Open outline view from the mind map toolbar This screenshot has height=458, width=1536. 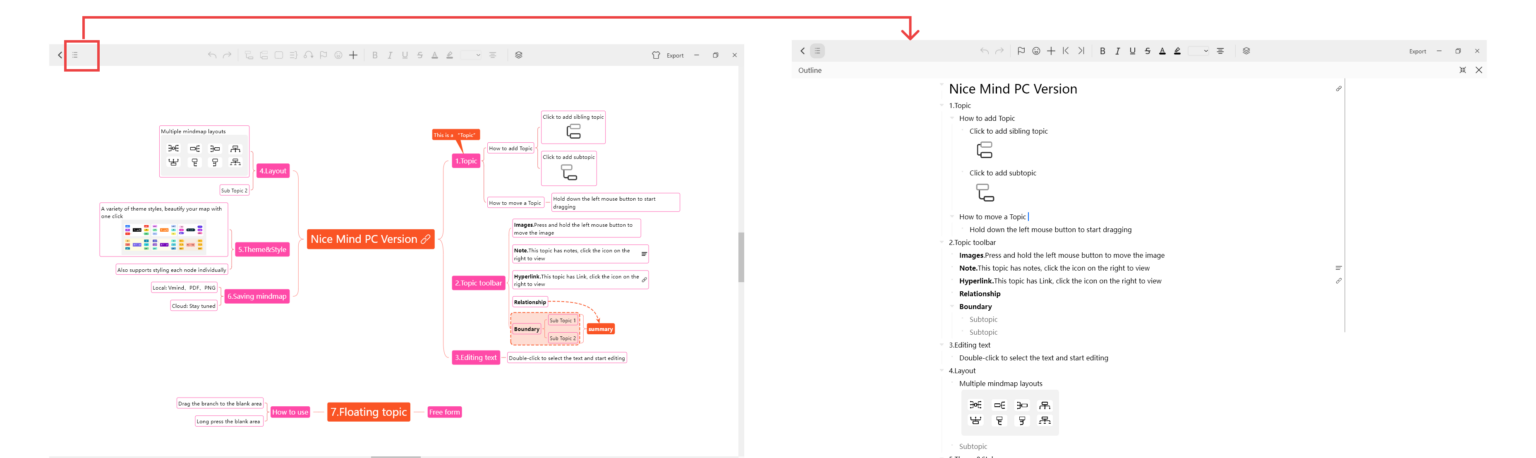(74, 55)
